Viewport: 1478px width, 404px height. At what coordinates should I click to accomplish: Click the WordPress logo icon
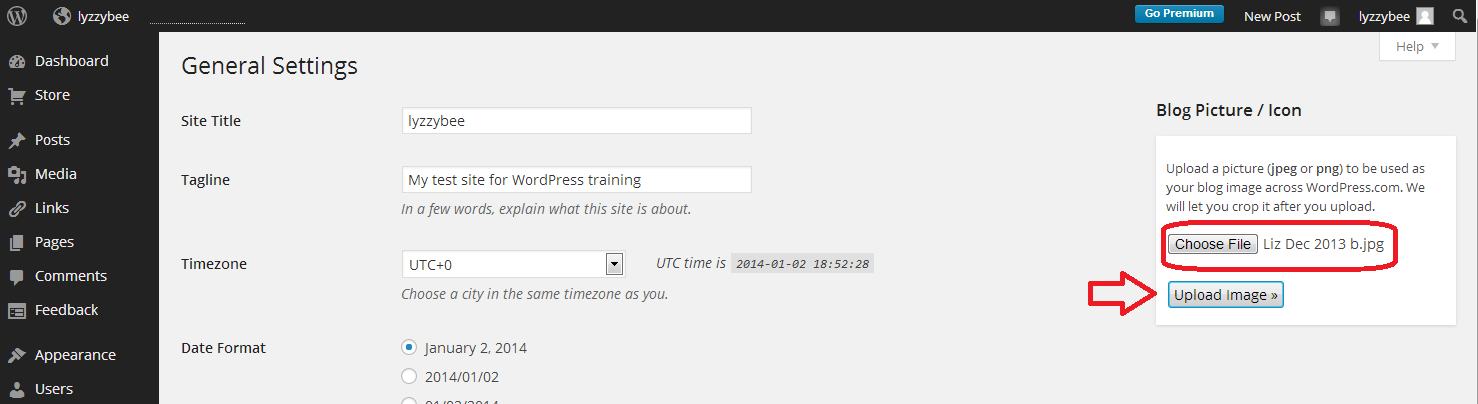[17, 16]
